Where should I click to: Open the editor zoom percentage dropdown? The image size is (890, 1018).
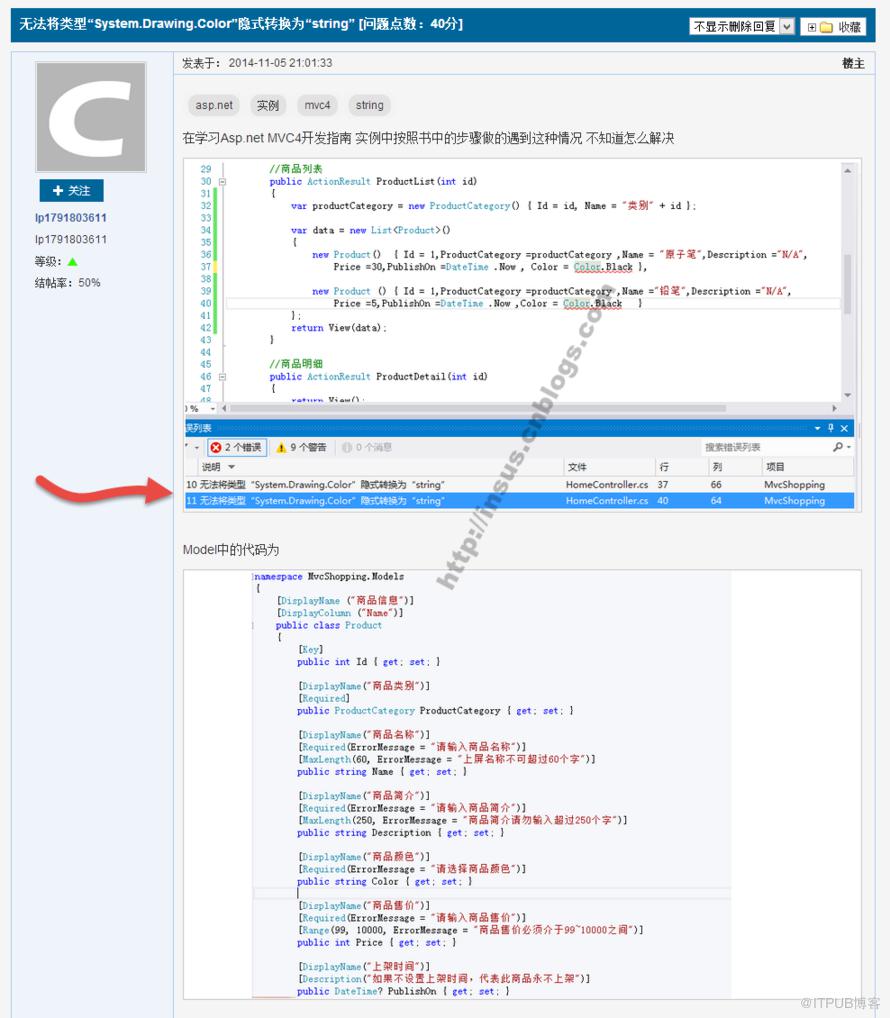click(212, 408)
